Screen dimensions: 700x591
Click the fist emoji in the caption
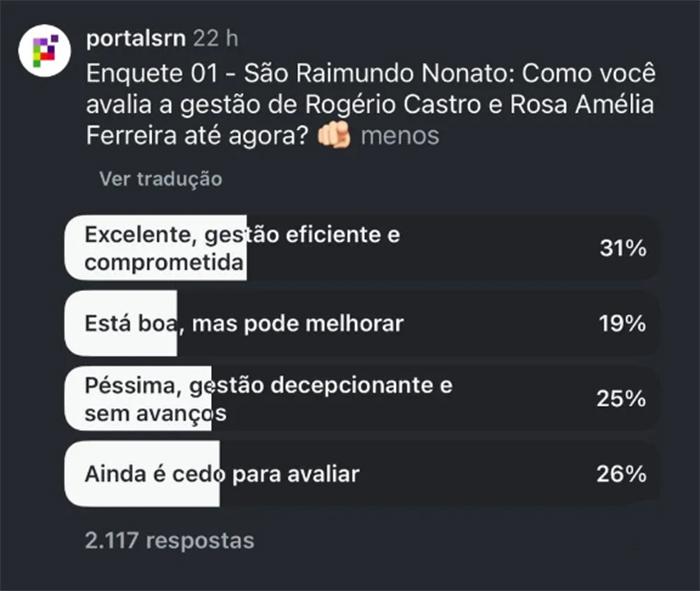(334, 136)
